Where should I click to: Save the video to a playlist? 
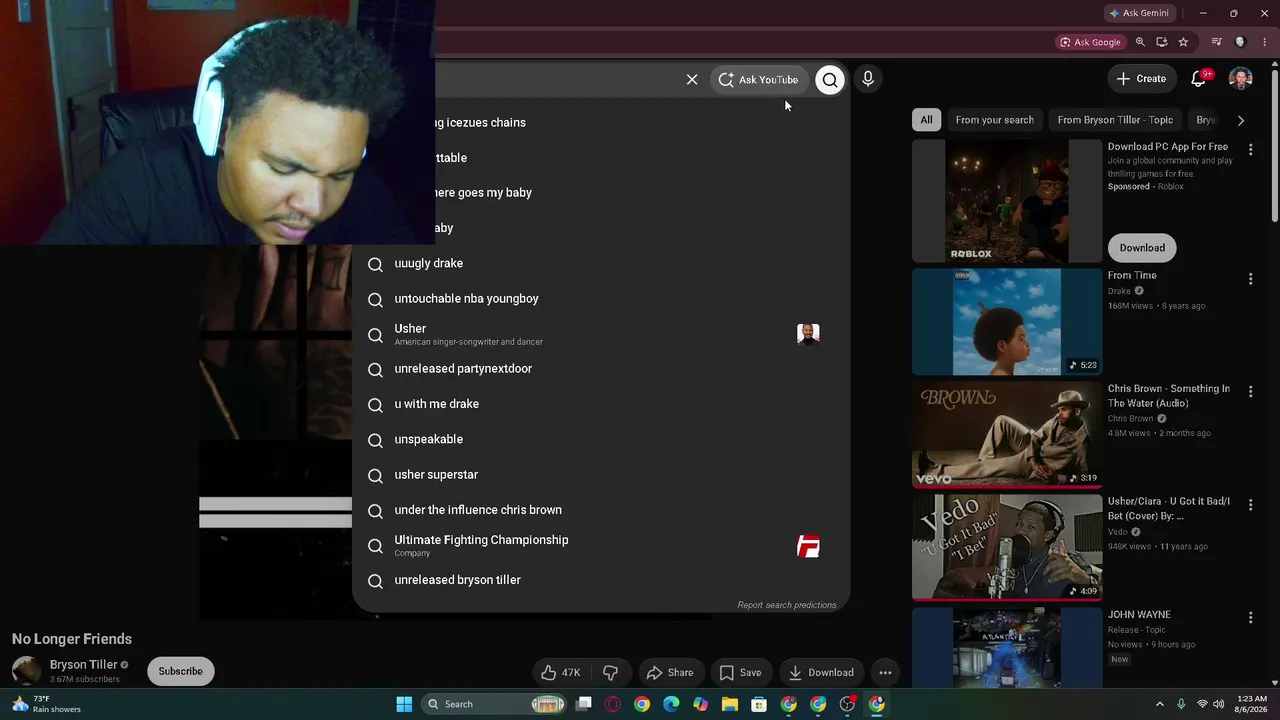(x=740, y=672)
